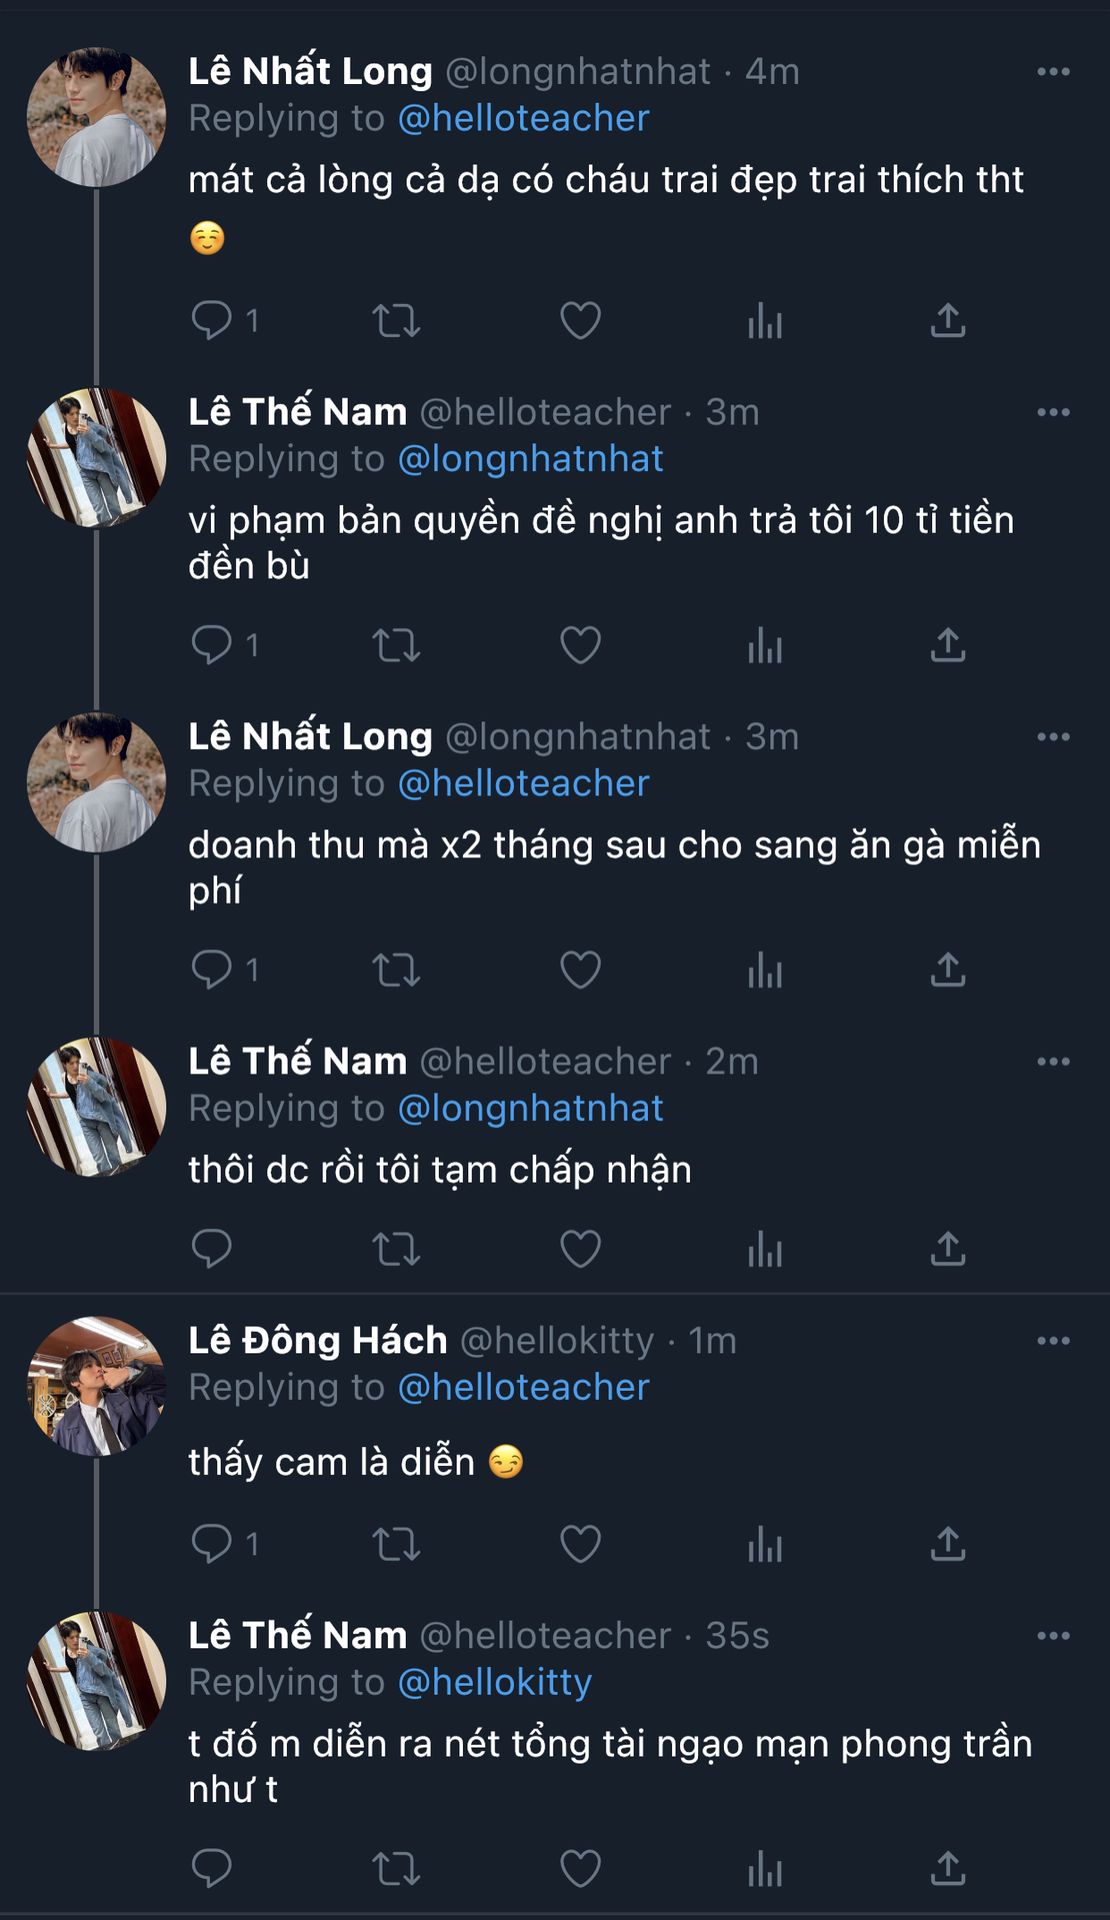Like the 'ăn gà miễn phí' tweet
Screen dimensions: 1110x1920
[x=580, y=970]
